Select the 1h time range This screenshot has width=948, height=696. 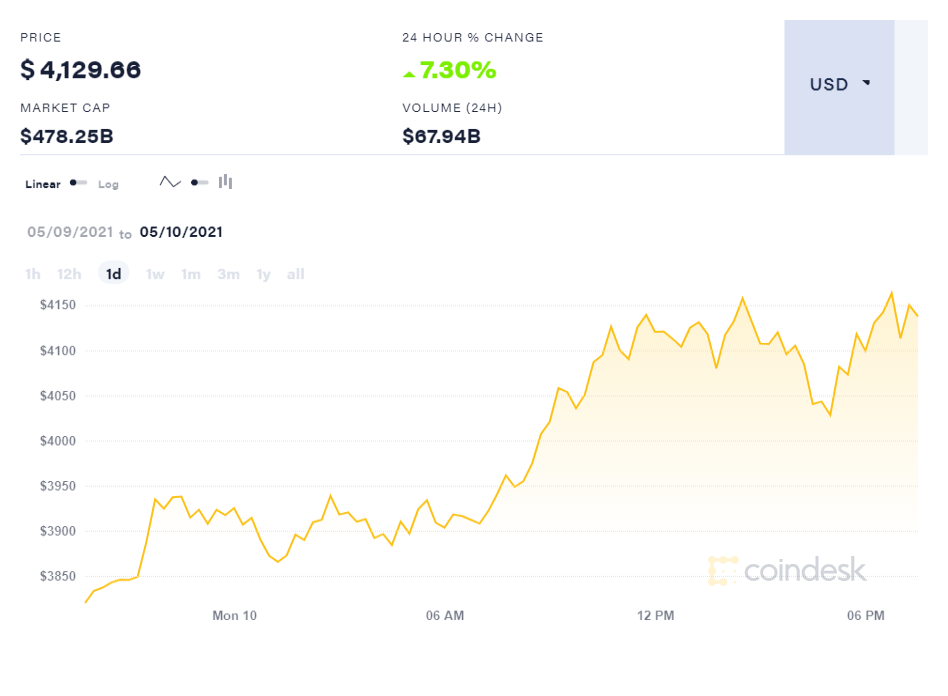33,275
